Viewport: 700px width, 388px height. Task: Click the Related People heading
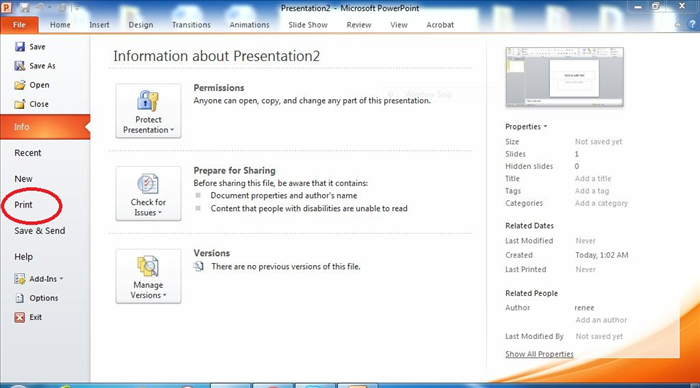[x=531, y=293]
